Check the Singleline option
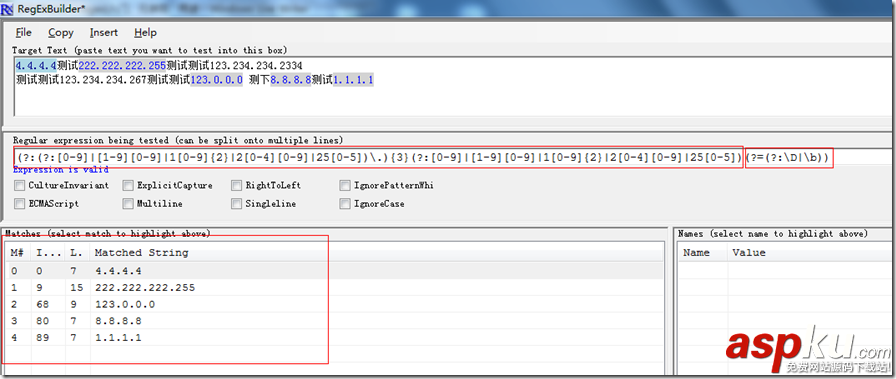The width and height of the screenshot is (896, 379). coord(237,204)
